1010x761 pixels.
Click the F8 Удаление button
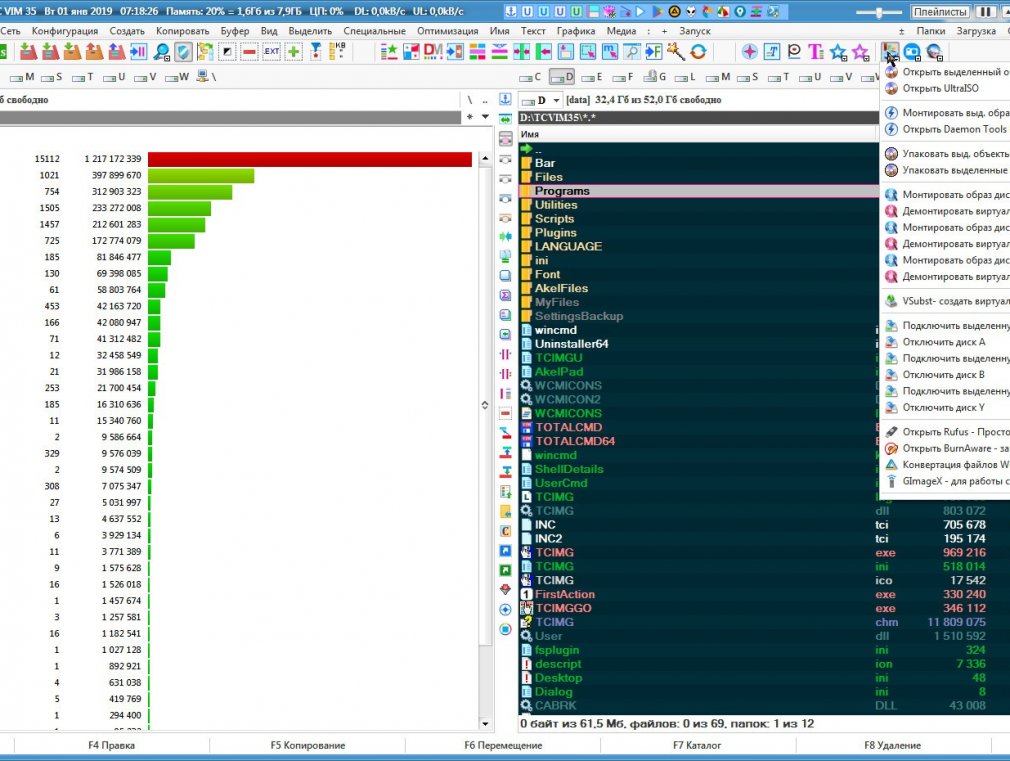coord(893,745)
